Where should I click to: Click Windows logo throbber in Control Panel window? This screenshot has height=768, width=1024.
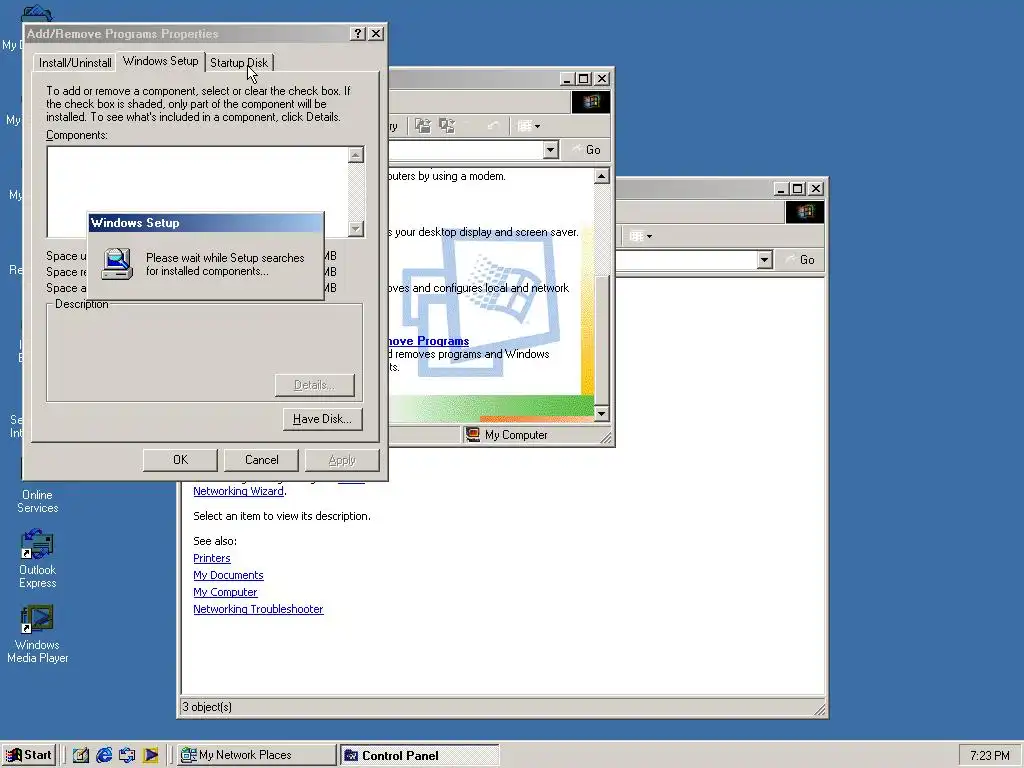tap(591, 102)
